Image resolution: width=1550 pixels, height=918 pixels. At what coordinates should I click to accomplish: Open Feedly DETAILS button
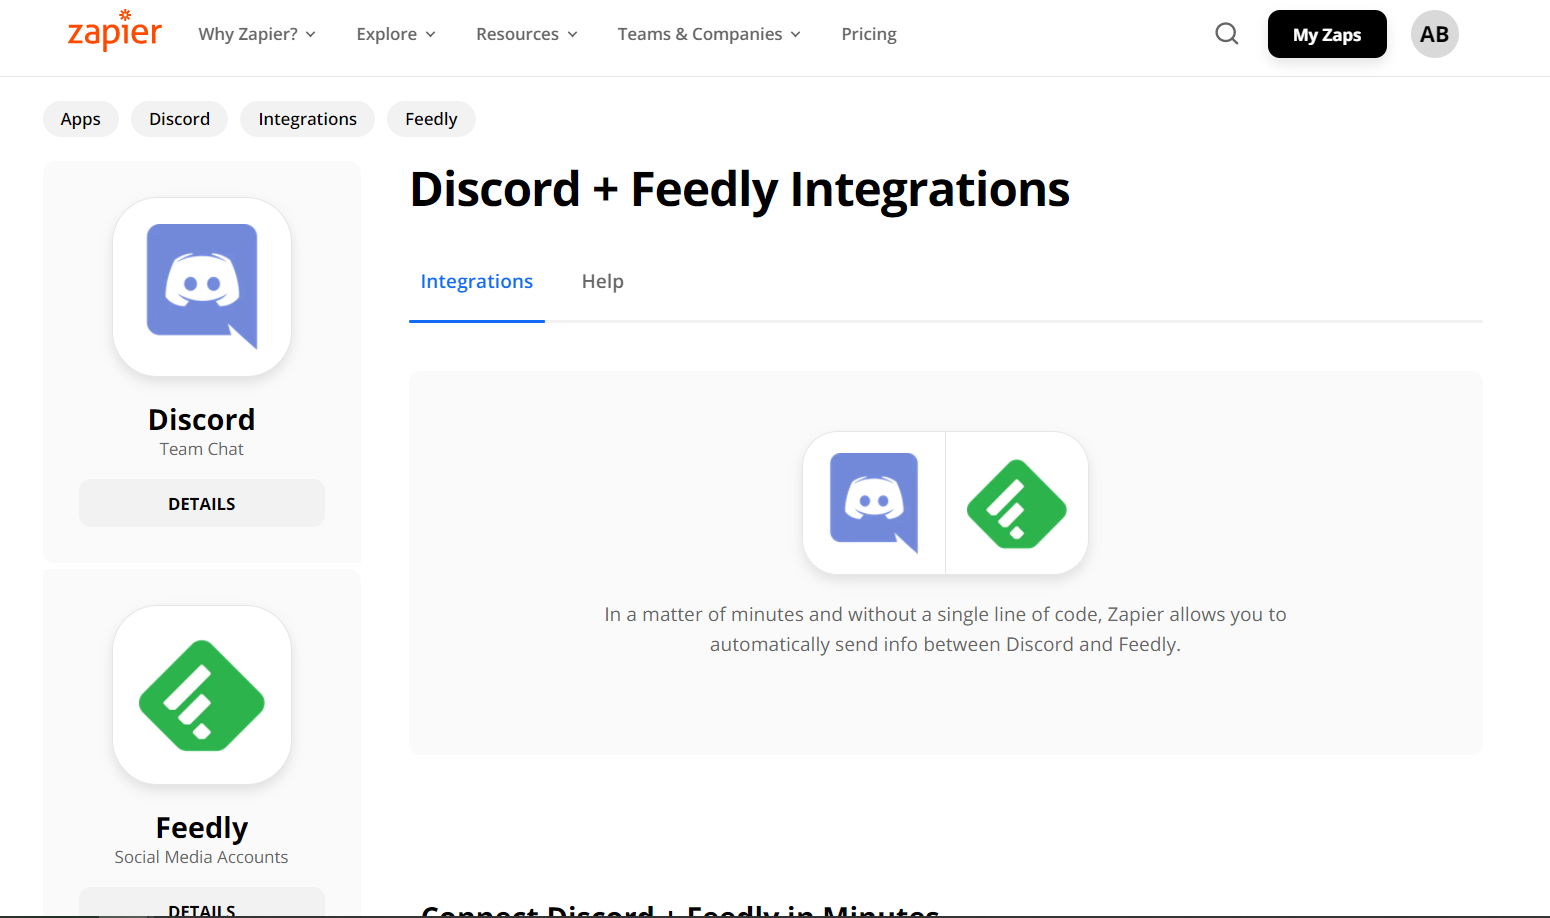[202, 902]
